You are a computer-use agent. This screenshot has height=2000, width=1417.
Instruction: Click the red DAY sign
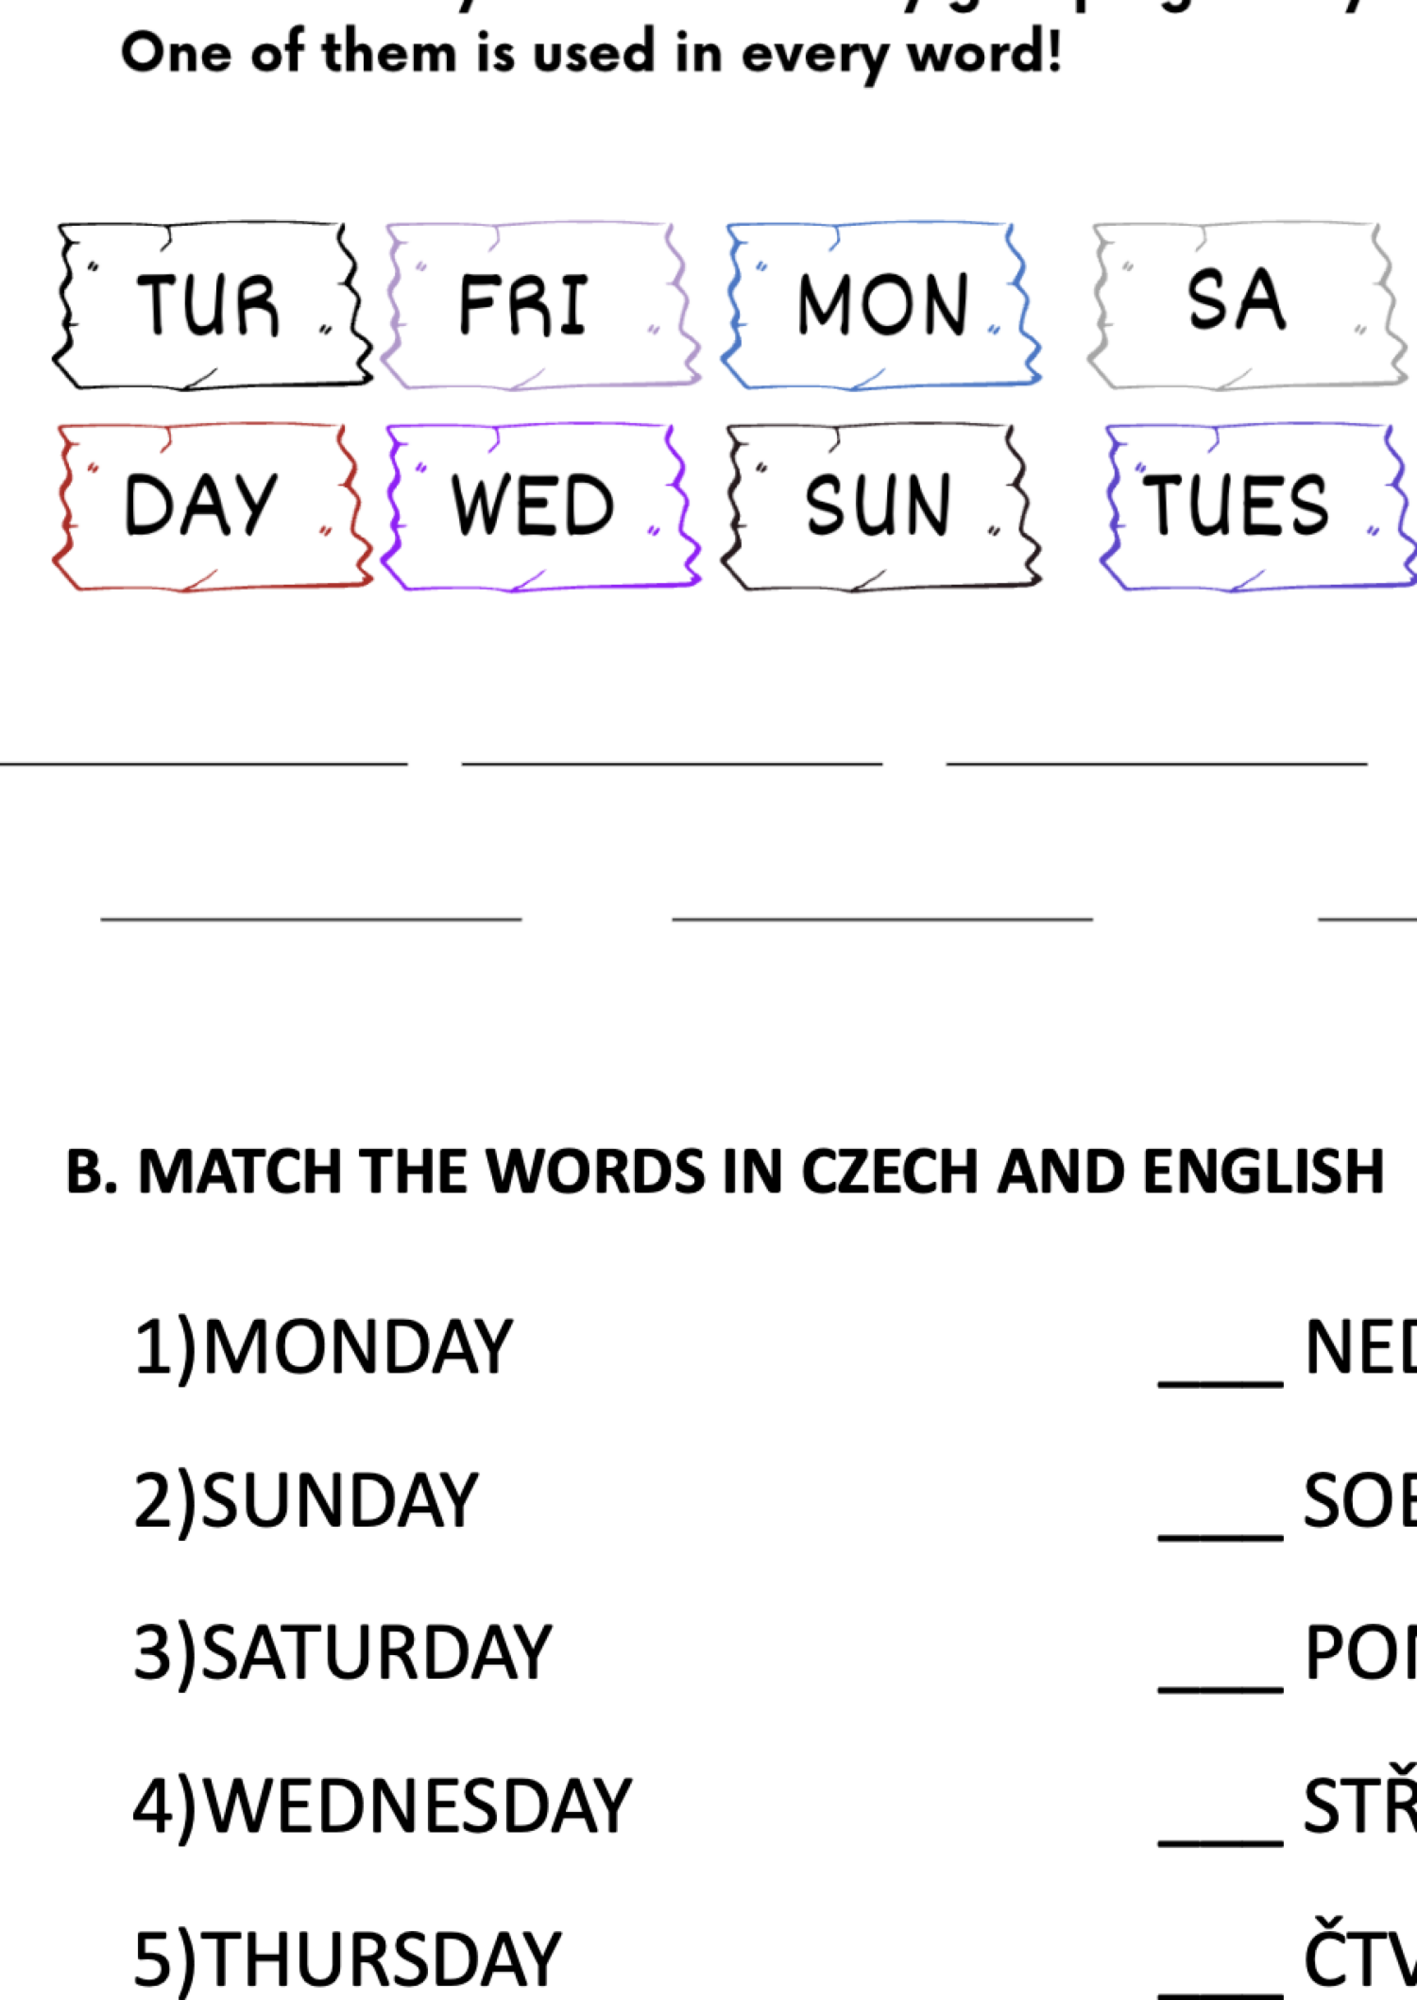[212, 507]
